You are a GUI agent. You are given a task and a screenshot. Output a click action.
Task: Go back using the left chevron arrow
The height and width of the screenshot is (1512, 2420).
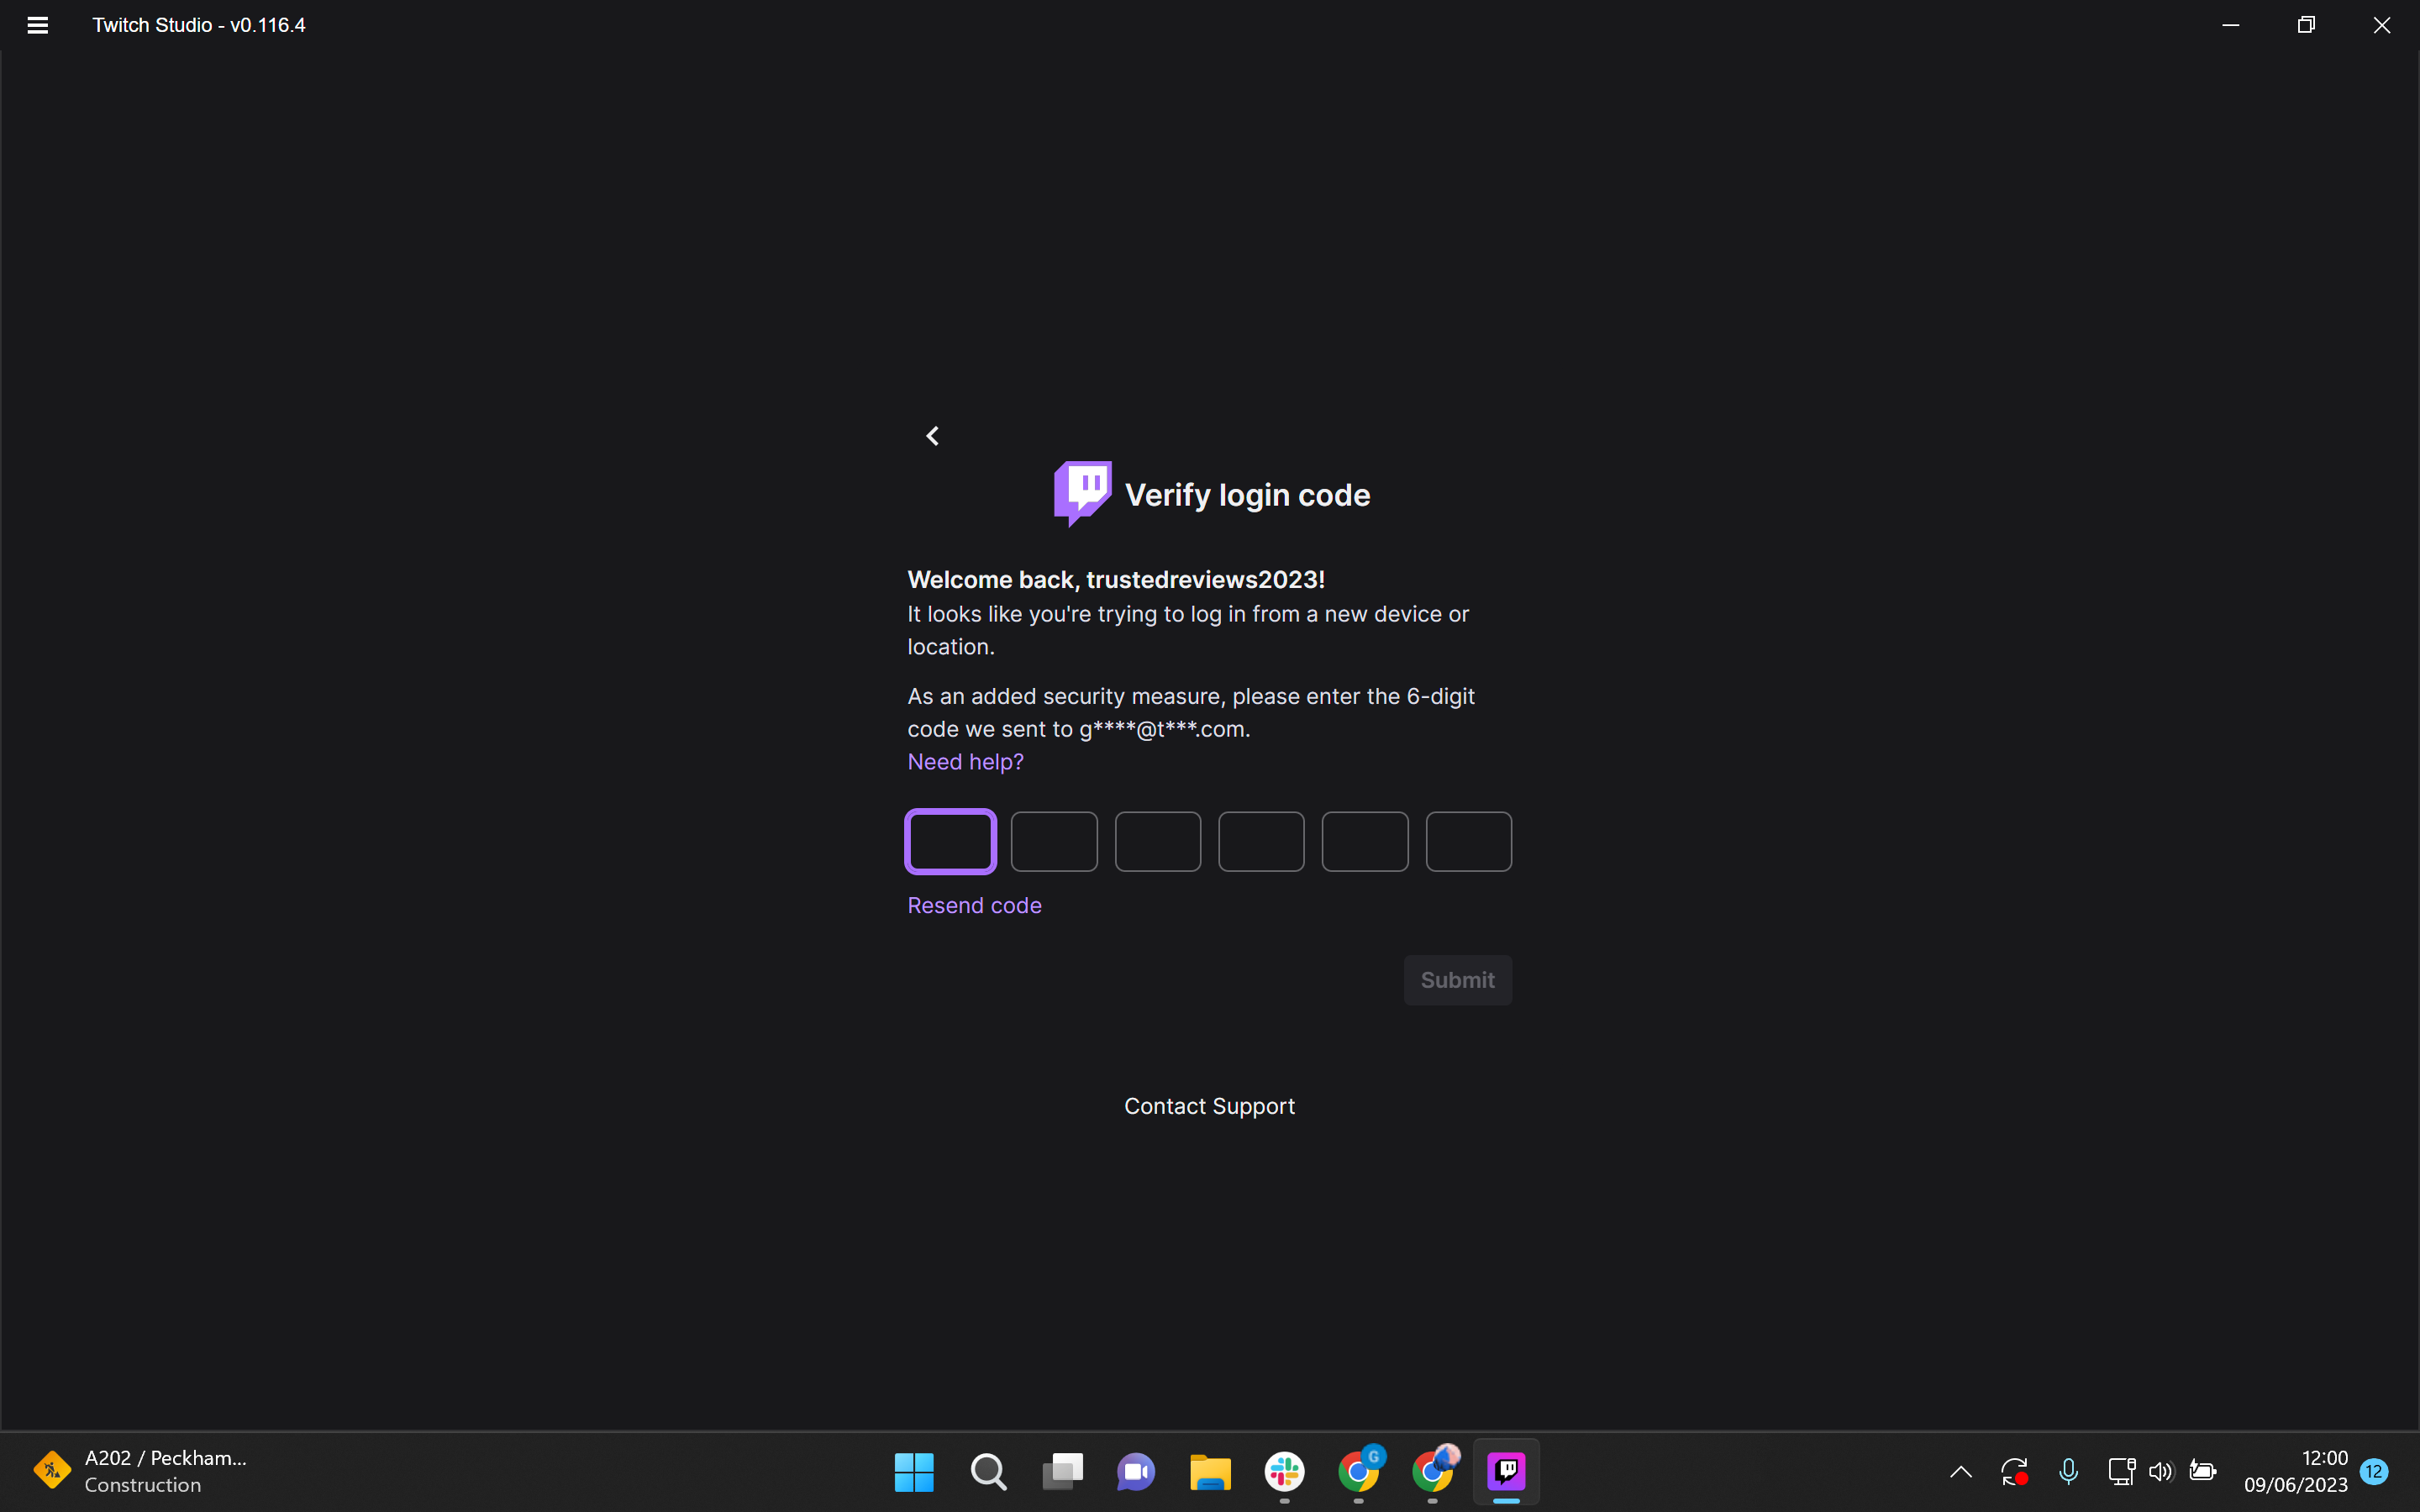point(932,436)
